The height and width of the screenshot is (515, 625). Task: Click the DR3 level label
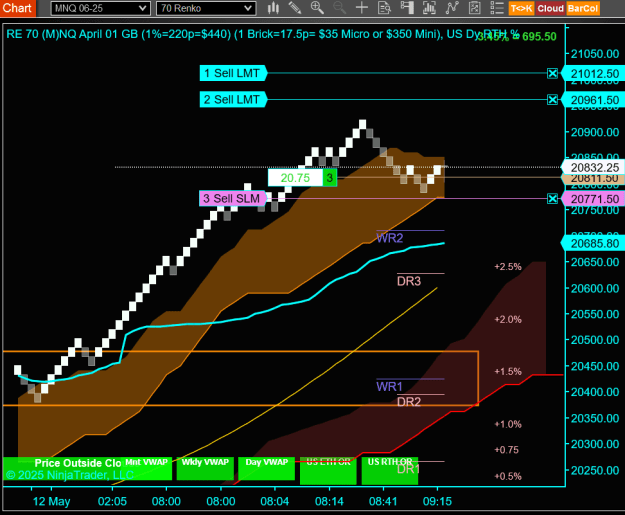click(x=409, y=281)
